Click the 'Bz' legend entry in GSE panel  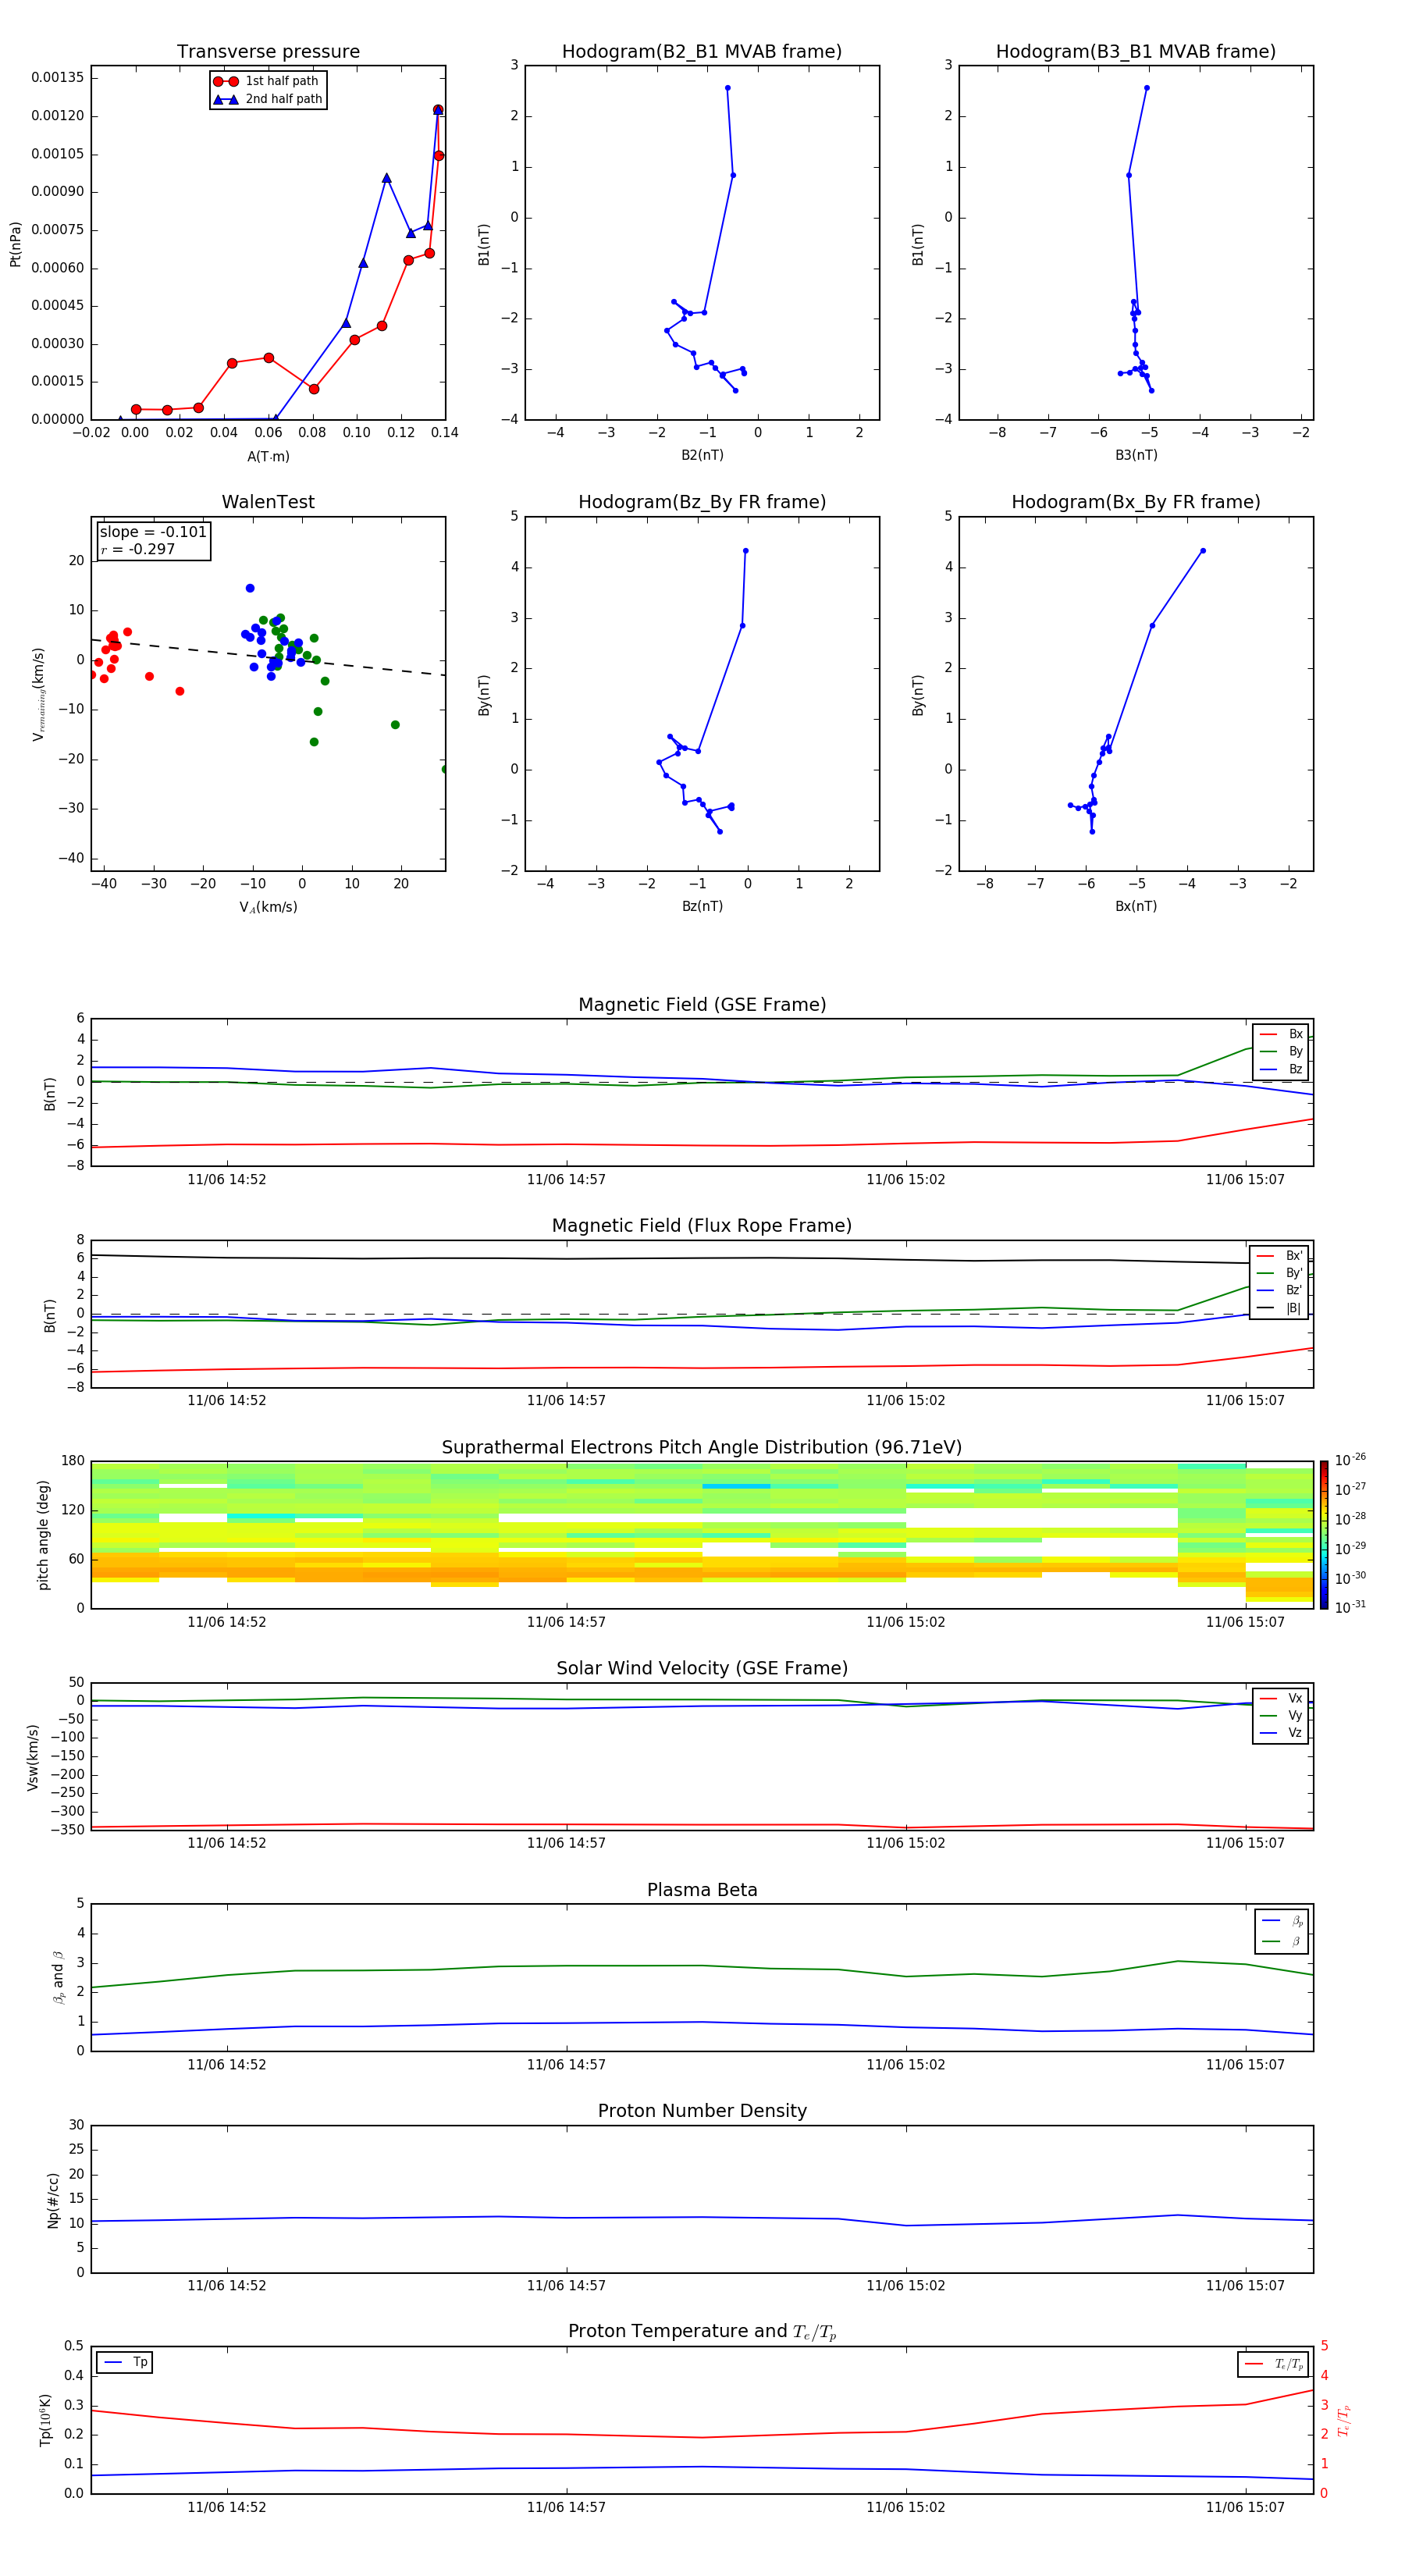(1281, 1069)
